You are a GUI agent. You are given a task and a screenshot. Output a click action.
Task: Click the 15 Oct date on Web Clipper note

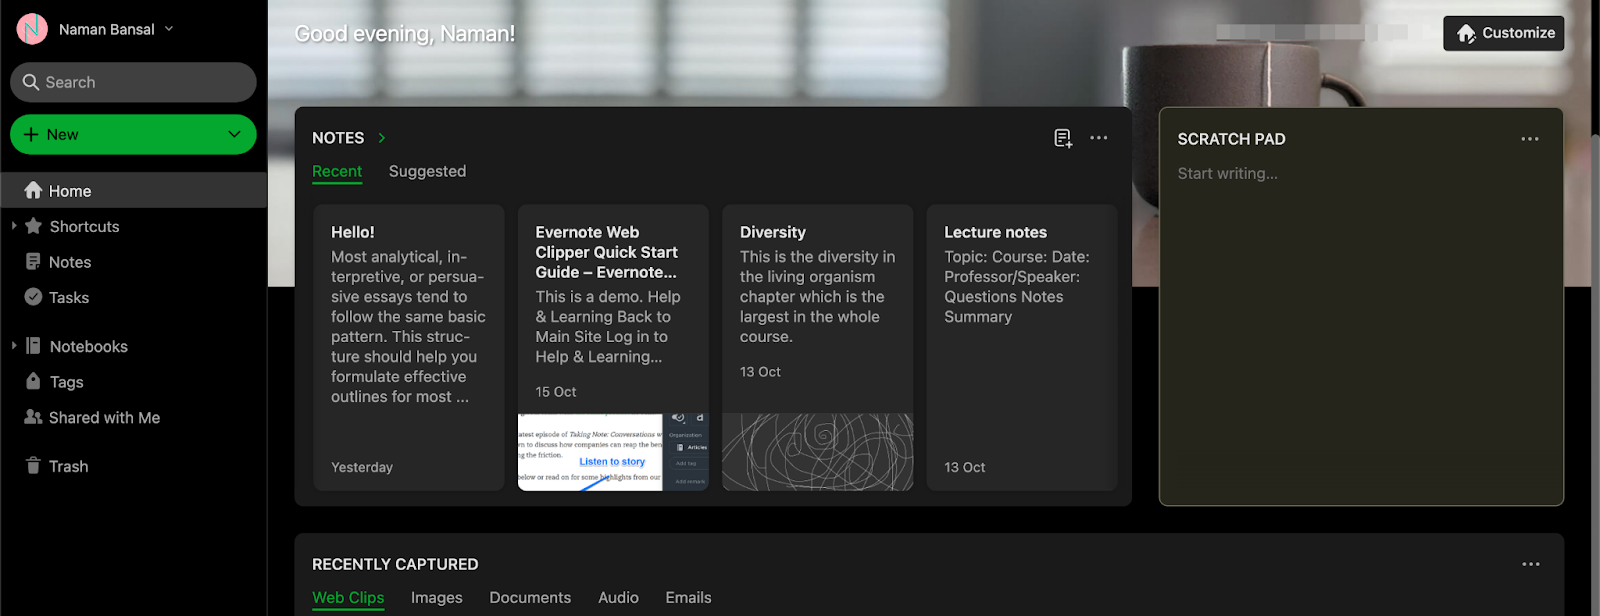click(x=556, y=392)
